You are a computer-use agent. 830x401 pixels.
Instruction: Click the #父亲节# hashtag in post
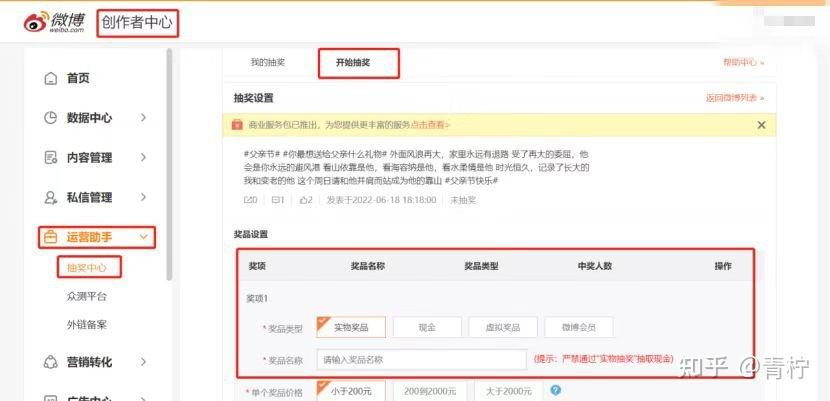261,154
